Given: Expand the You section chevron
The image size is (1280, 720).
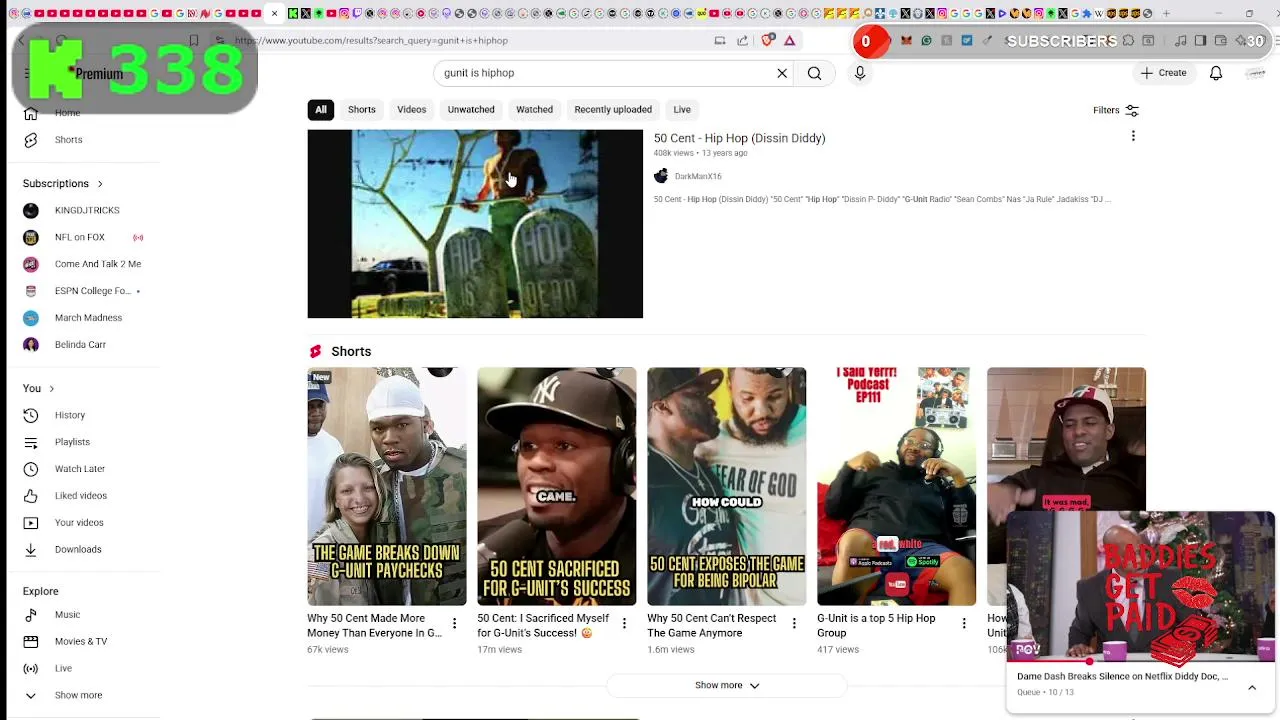Looking at the screenshot, I should point(51,389).
